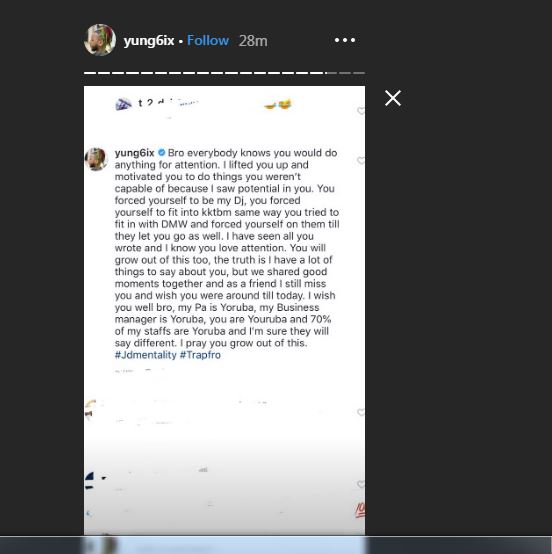Click yung6ix avatar beside the long comment
The width and height of the screenshot is (552, 554).
(x=96, y=159)
